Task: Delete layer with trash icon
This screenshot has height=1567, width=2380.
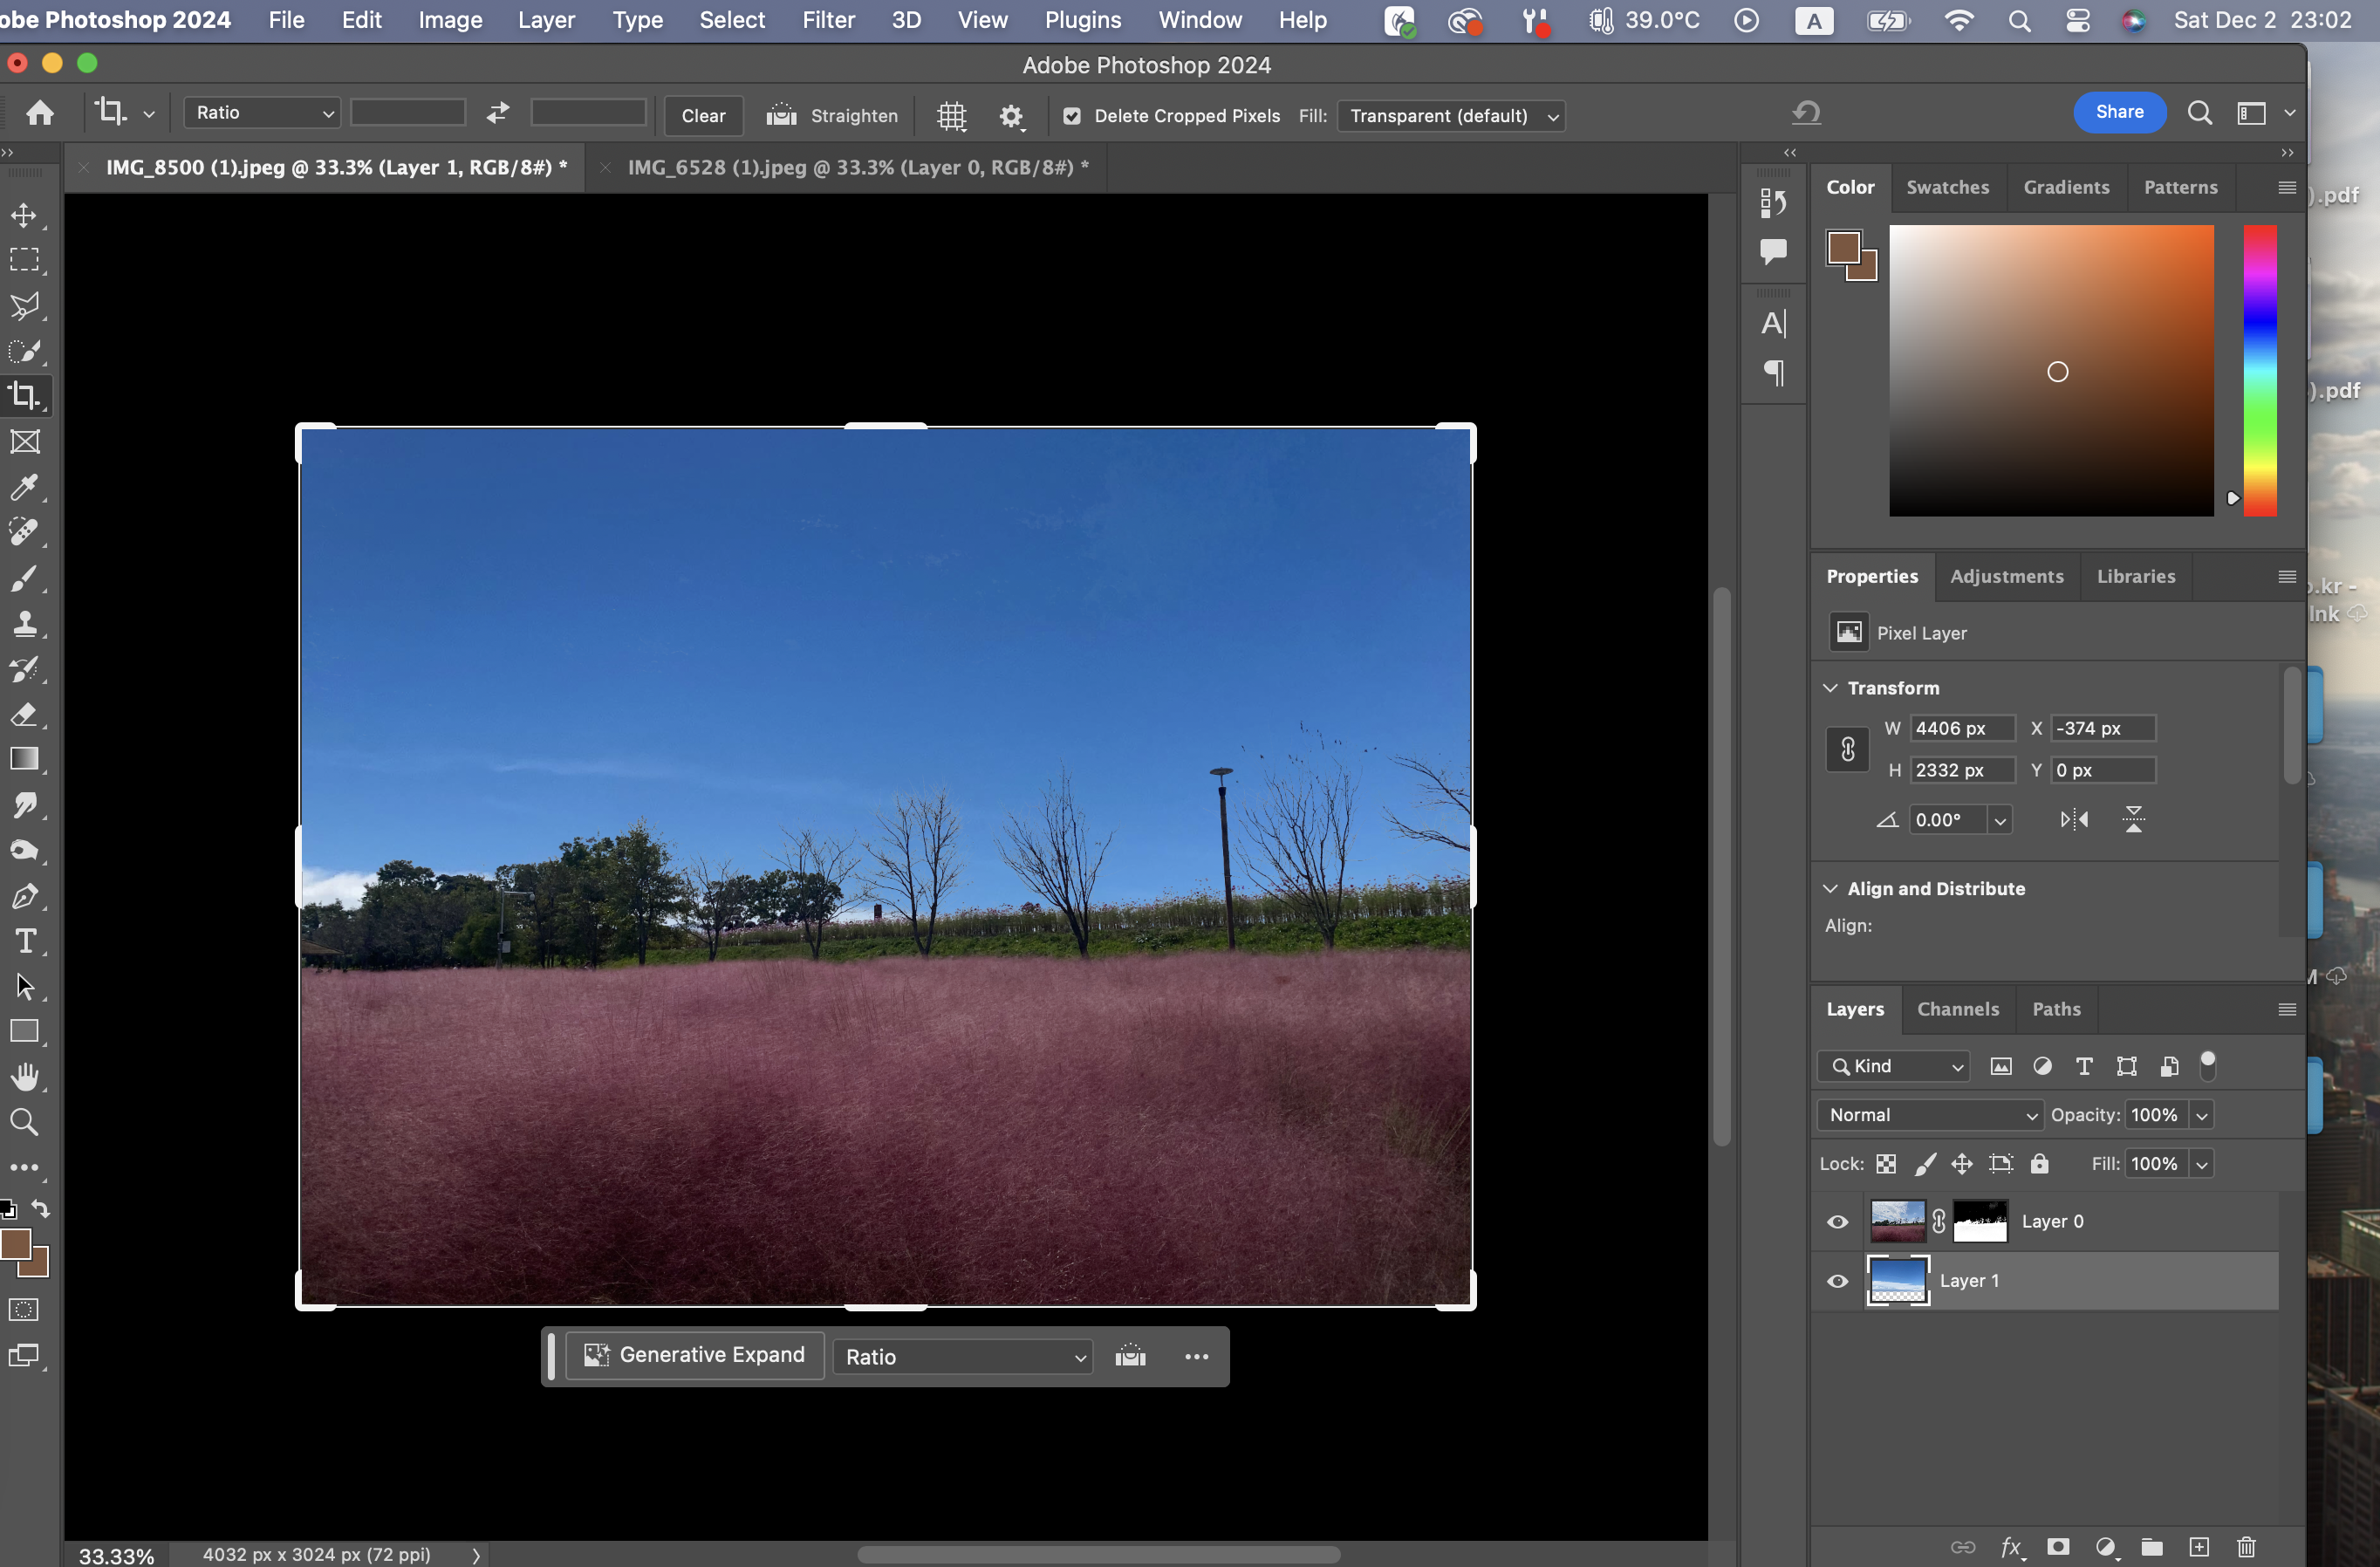Action: pyautogui.click(x=2246, y=1547)
